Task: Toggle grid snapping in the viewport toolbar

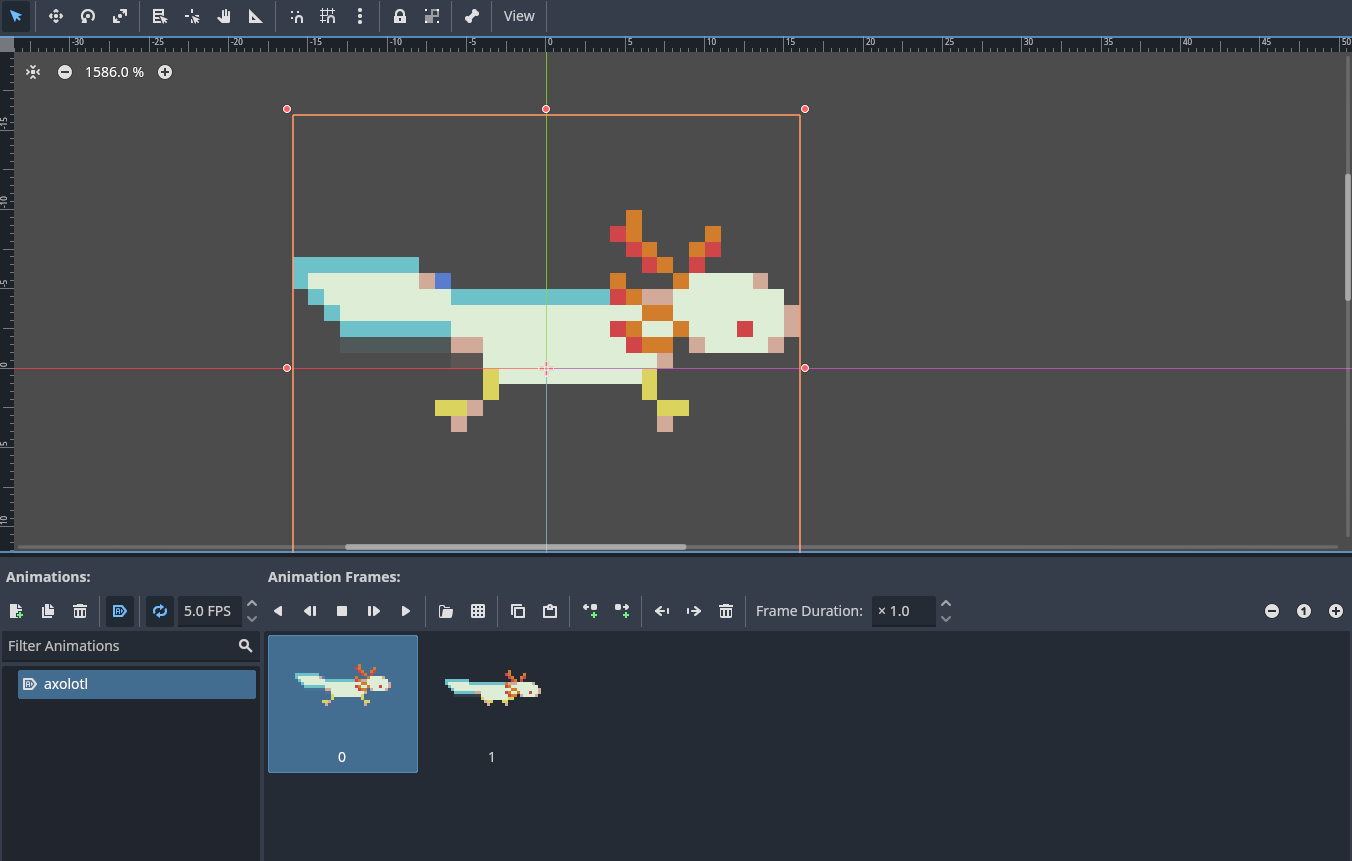Action: point(328,16)
